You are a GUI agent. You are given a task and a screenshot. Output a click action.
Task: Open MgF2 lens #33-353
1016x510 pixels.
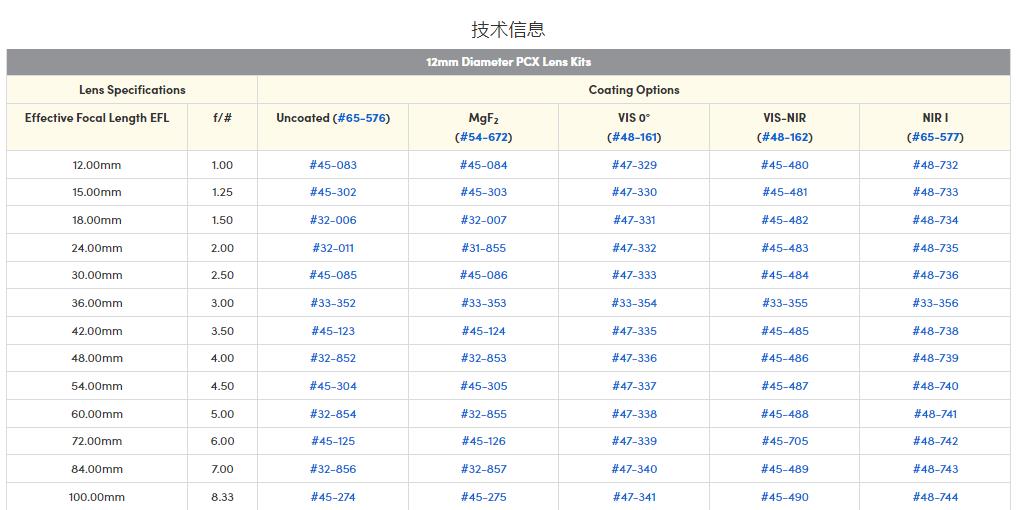click(483, 303)
